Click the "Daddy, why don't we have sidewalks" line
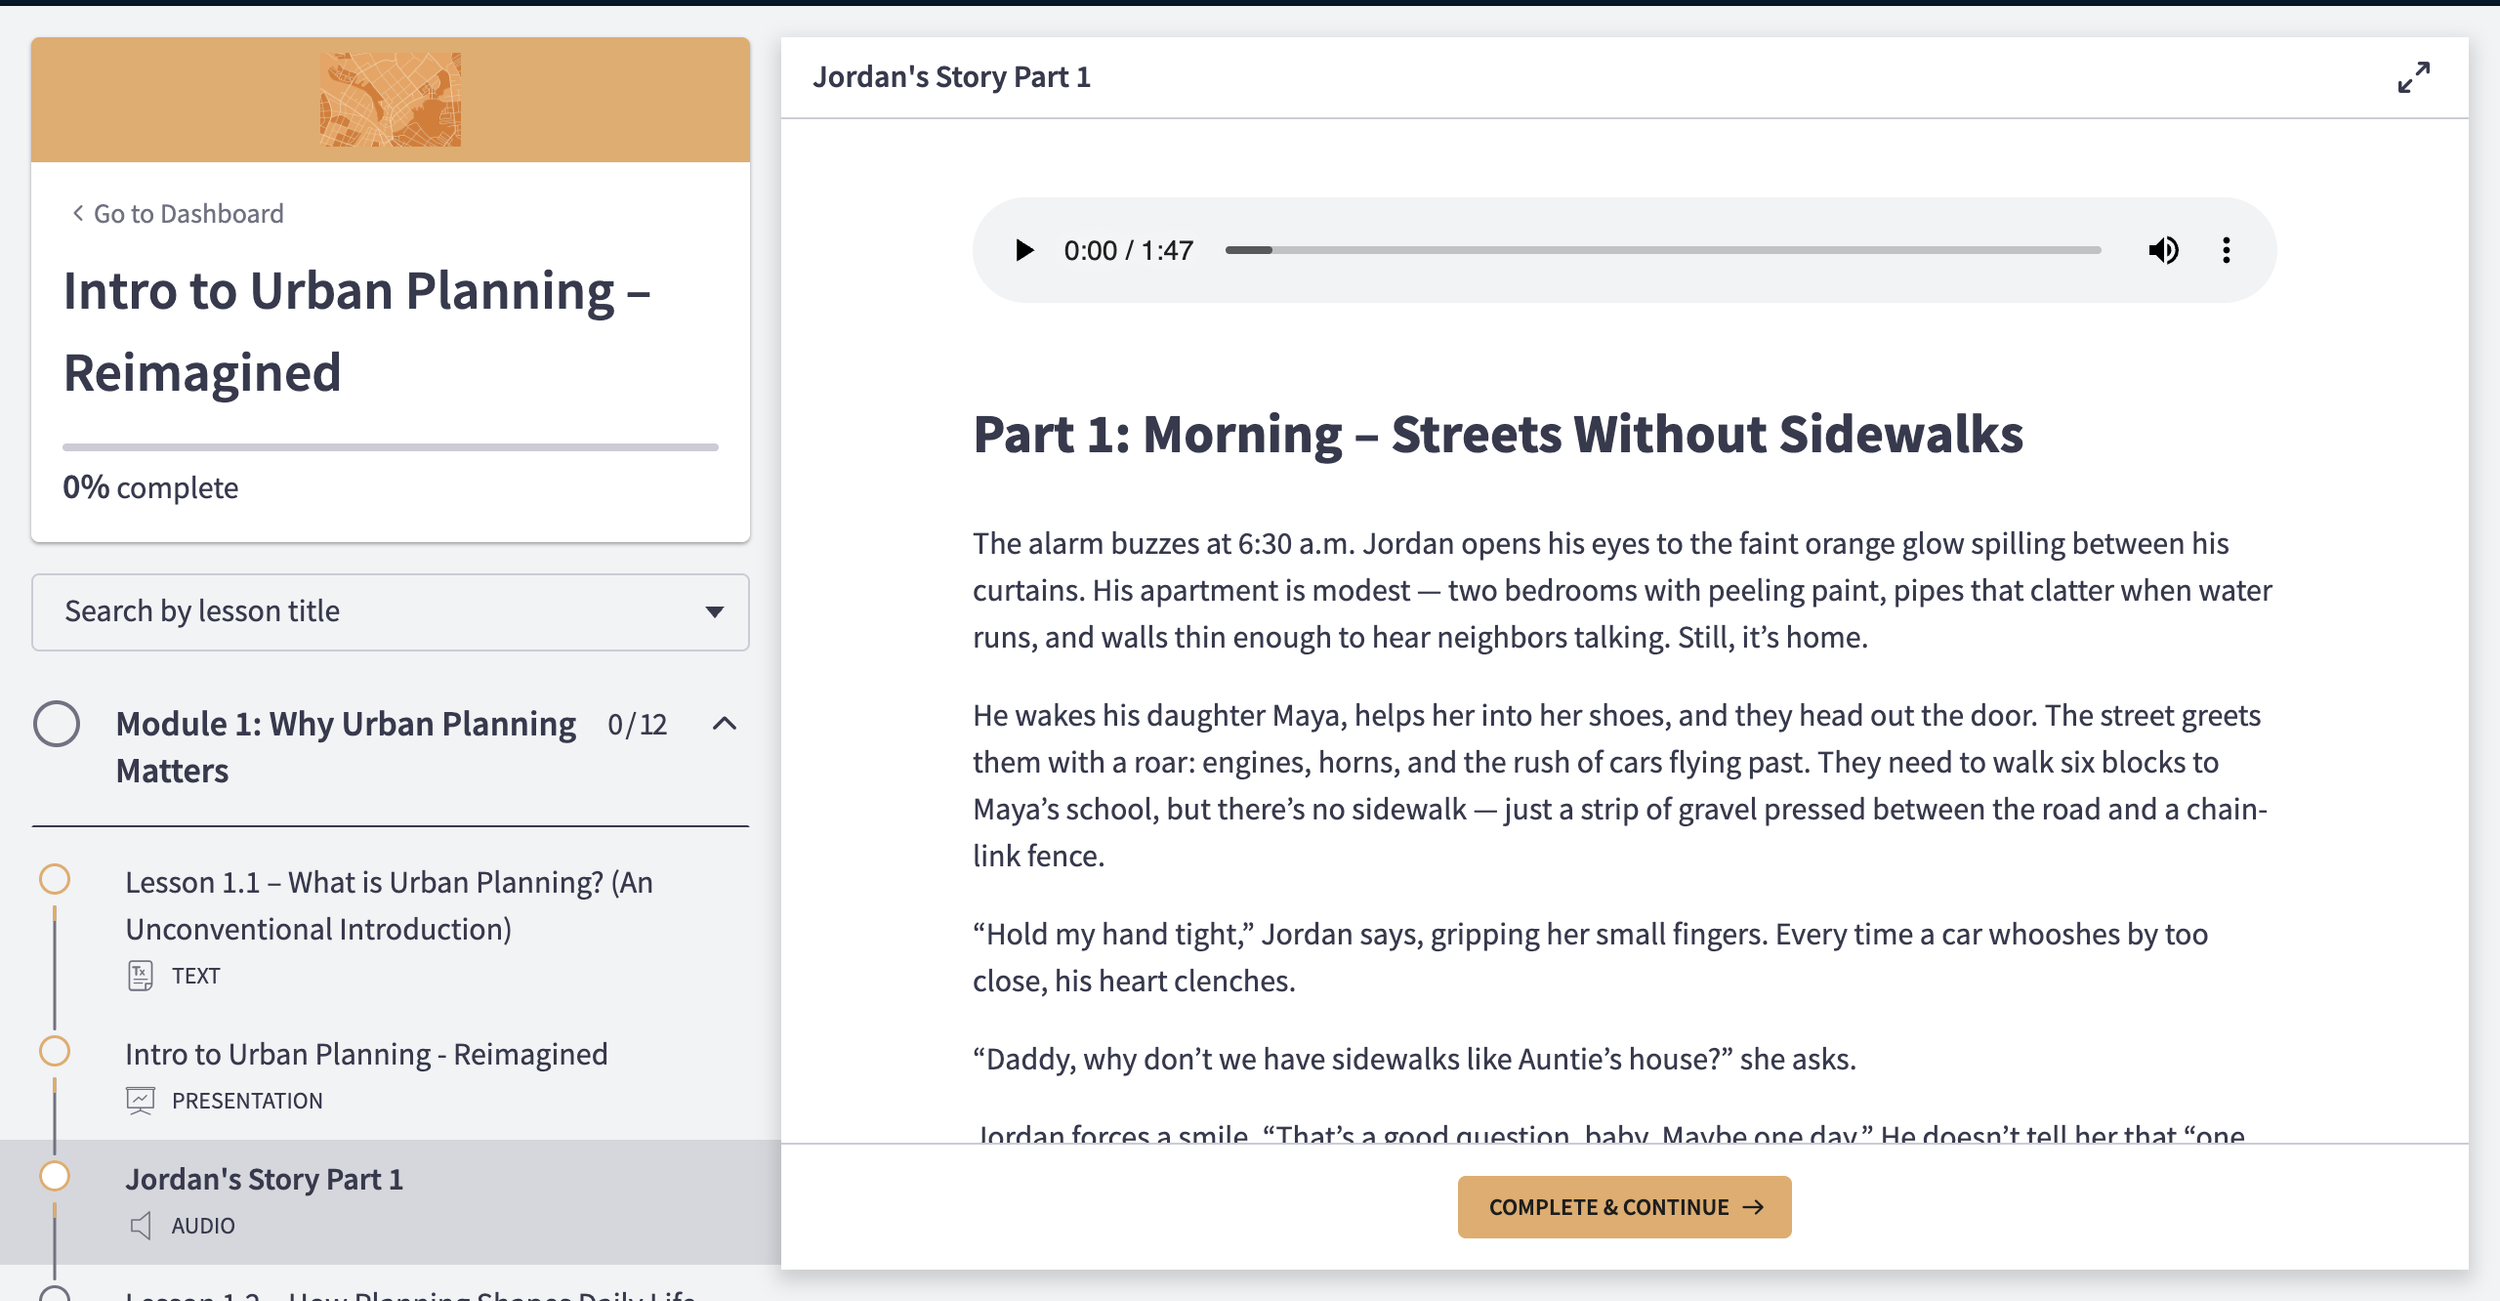 click(x=1414, y=1059)
